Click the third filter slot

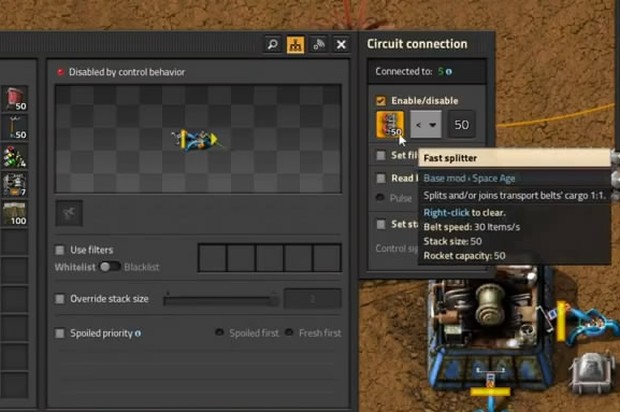[x=270, y=258]
